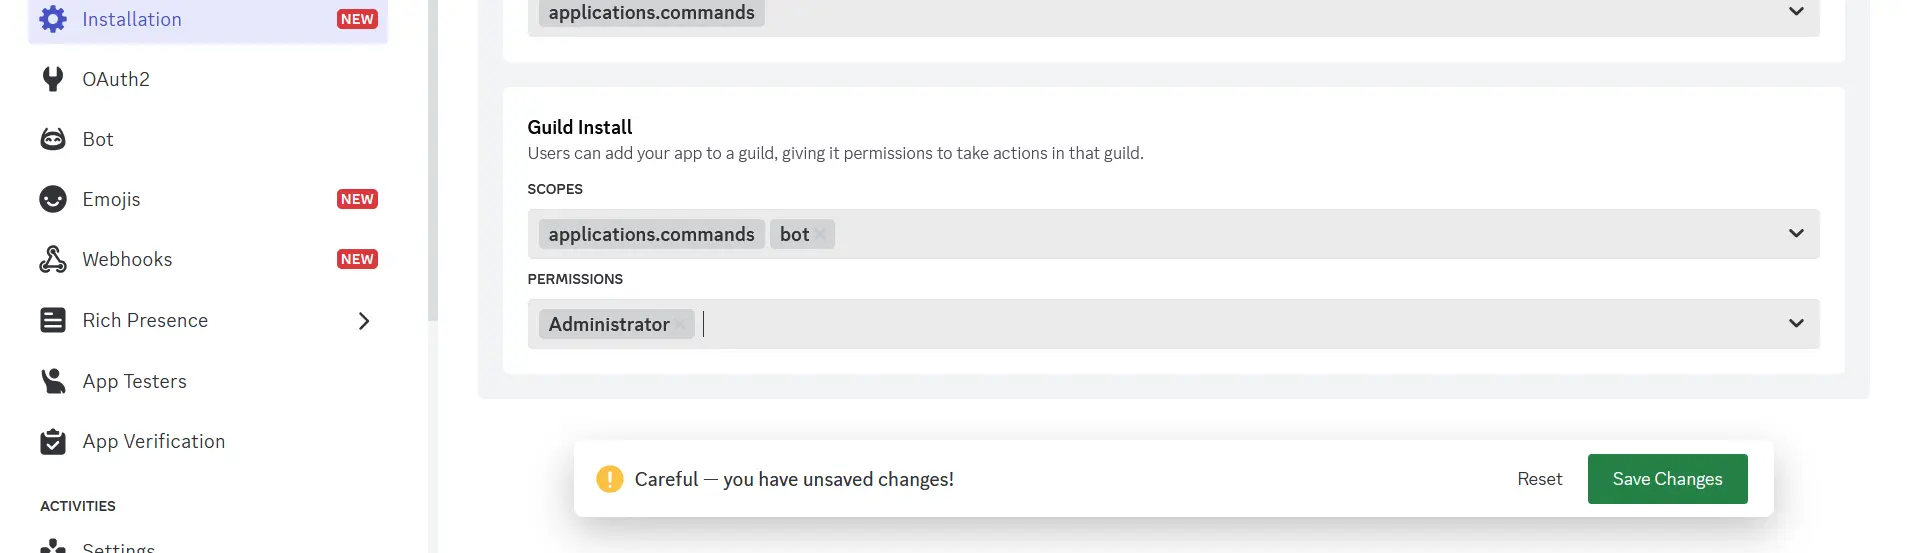Go to the App Testers page
This screenshot has height=553, width=1907.
pos(134,381)
